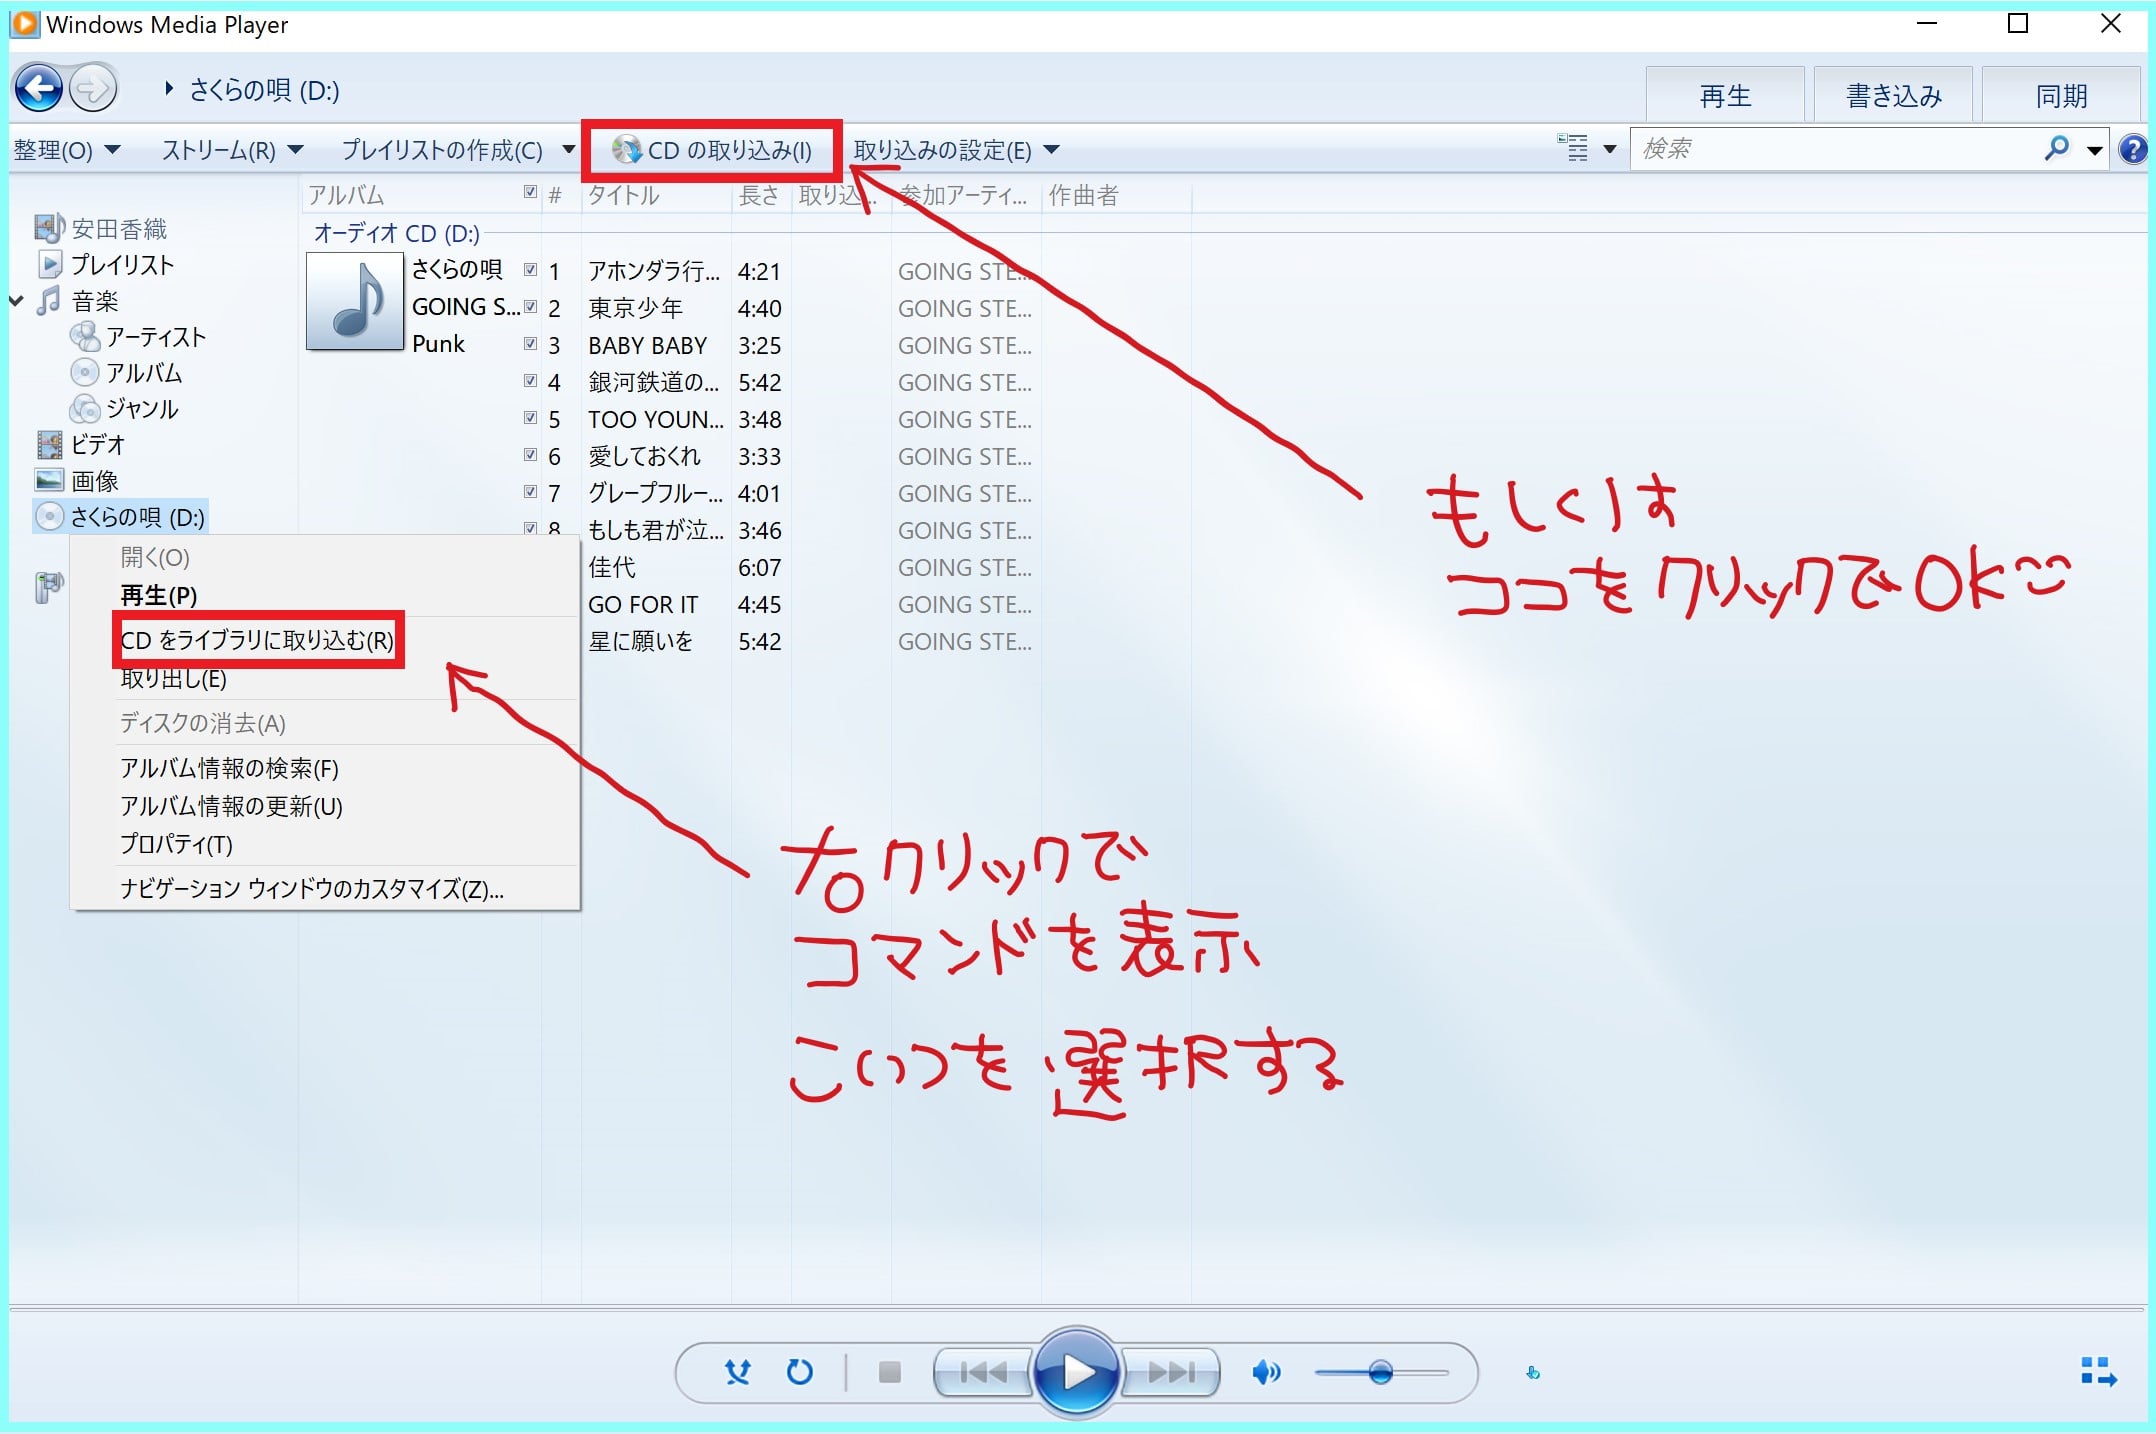Image resolution: width=2156 pixels, height=1434 pixels.
Task: Adjust the volume slider
Action: 1381,1372
